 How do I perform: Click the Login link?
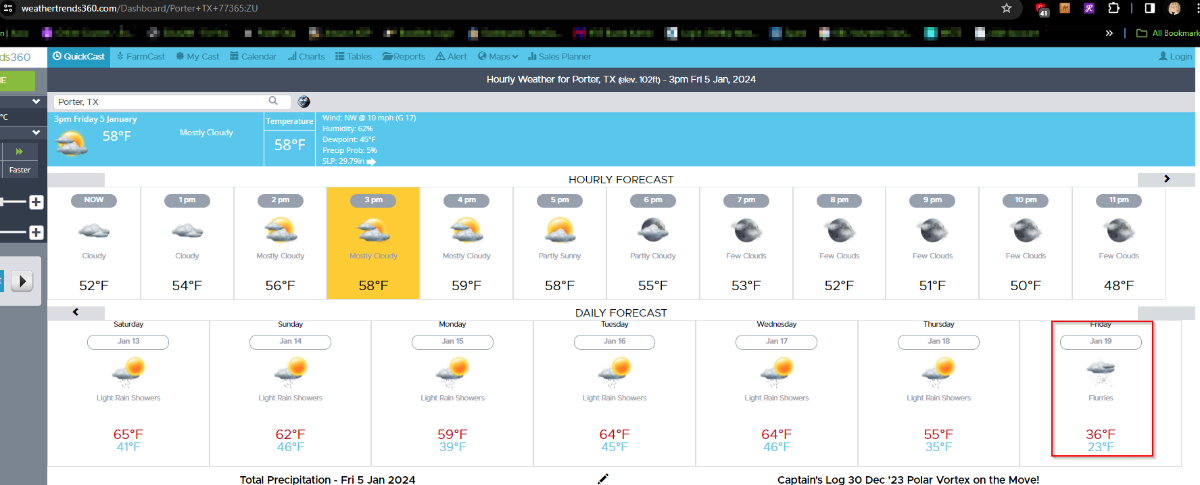click(x=1175, y=57)
